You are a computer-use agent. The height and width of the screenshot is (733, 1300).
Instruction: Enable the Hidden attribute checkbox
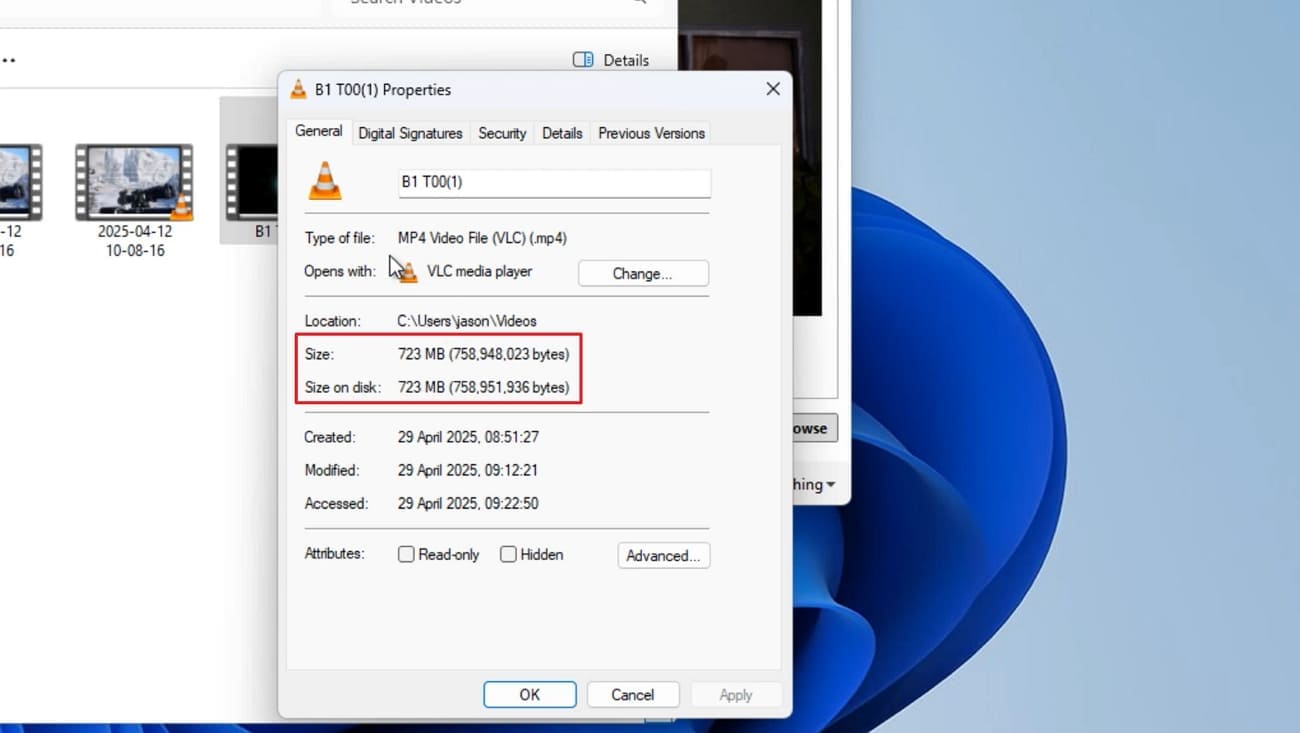click(508, 553)
